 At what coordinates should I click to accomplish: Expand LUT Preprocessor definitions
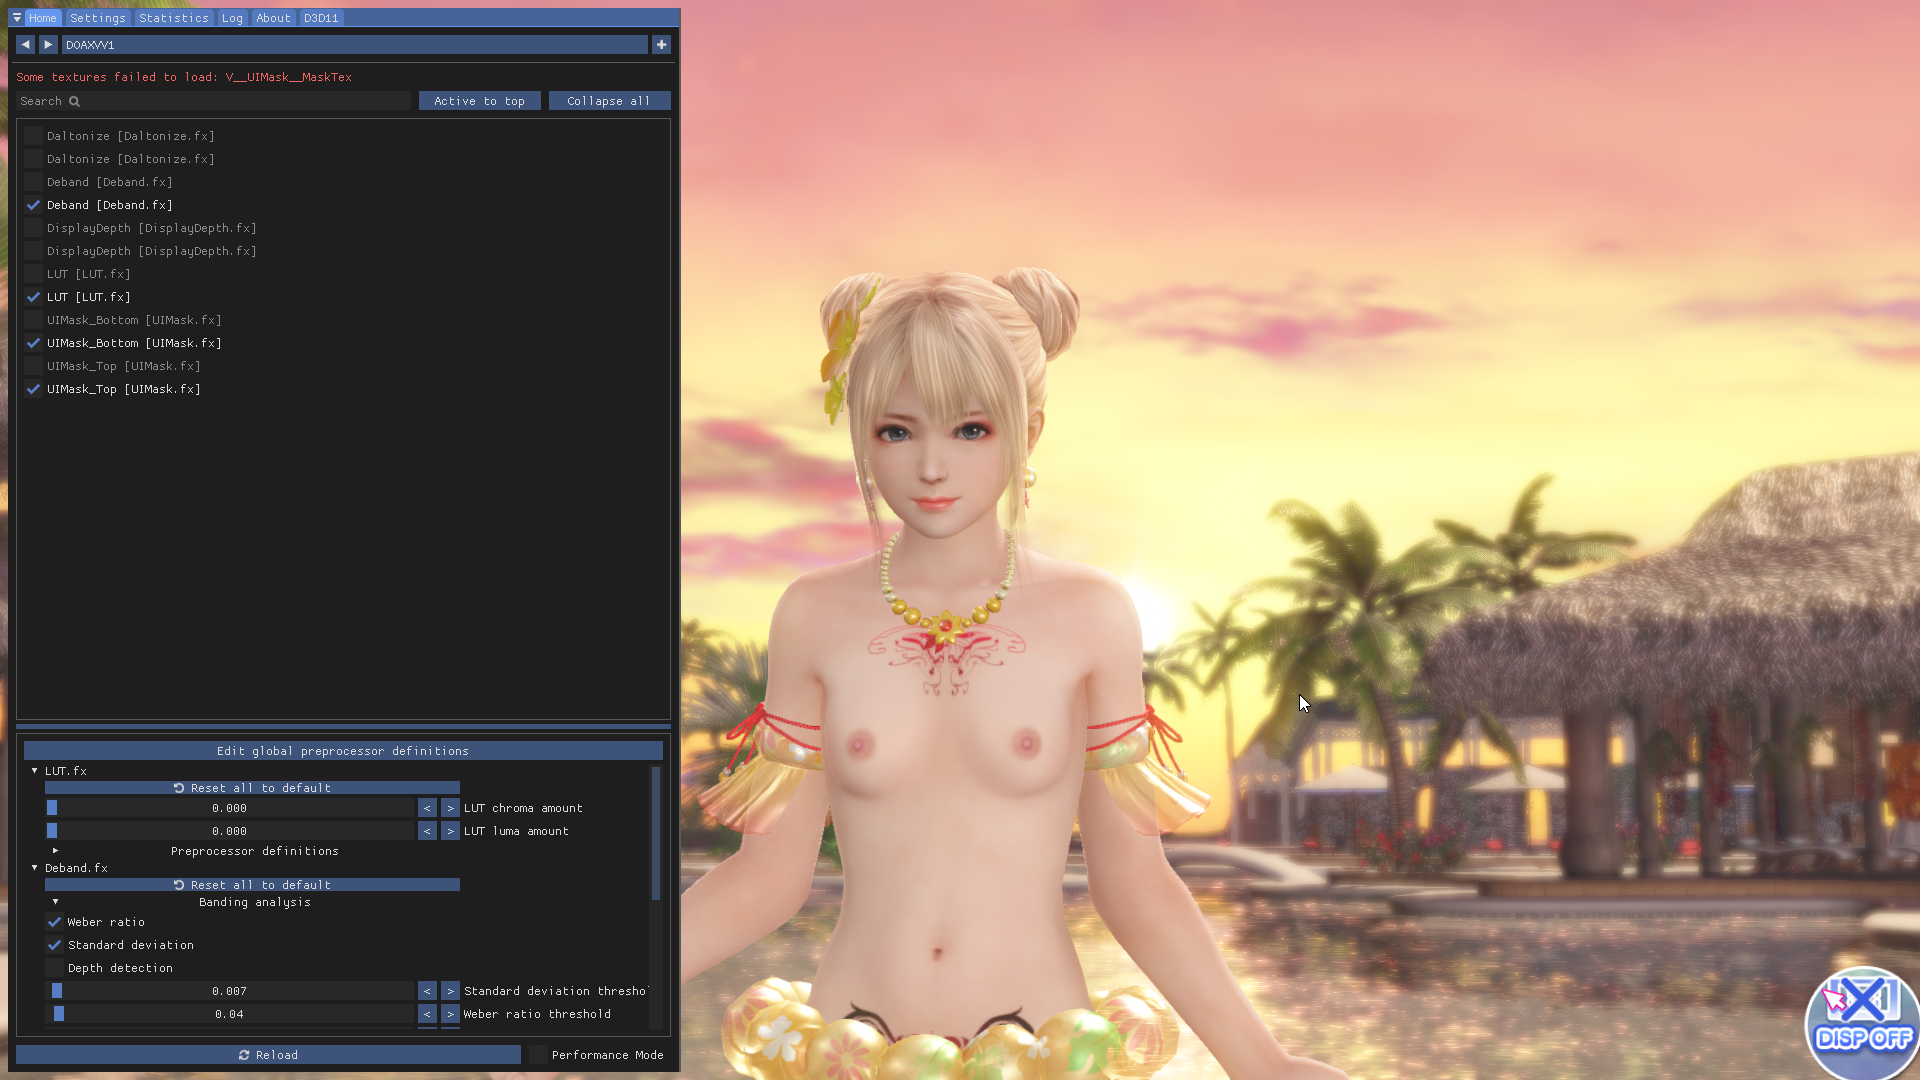click(x=55, y=851)
